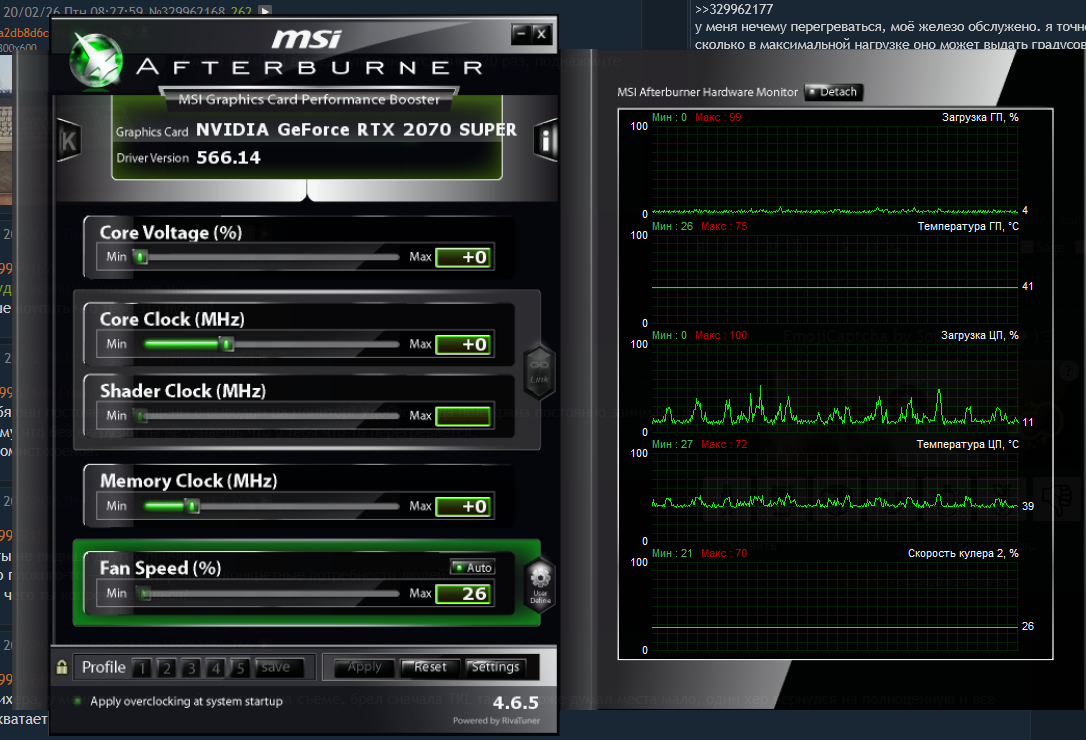Image resolution: width=1086 pixels, height=740 pixels.
Task: Open the Settings dialog
Action: [495, 667]
